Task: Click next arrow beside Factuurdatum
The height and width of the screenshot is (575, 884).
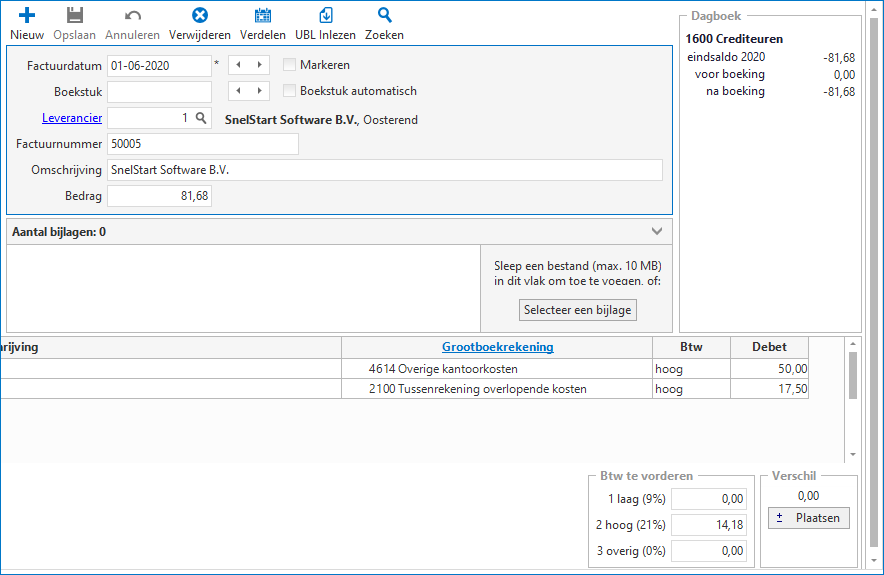Action: click(260, 65)
